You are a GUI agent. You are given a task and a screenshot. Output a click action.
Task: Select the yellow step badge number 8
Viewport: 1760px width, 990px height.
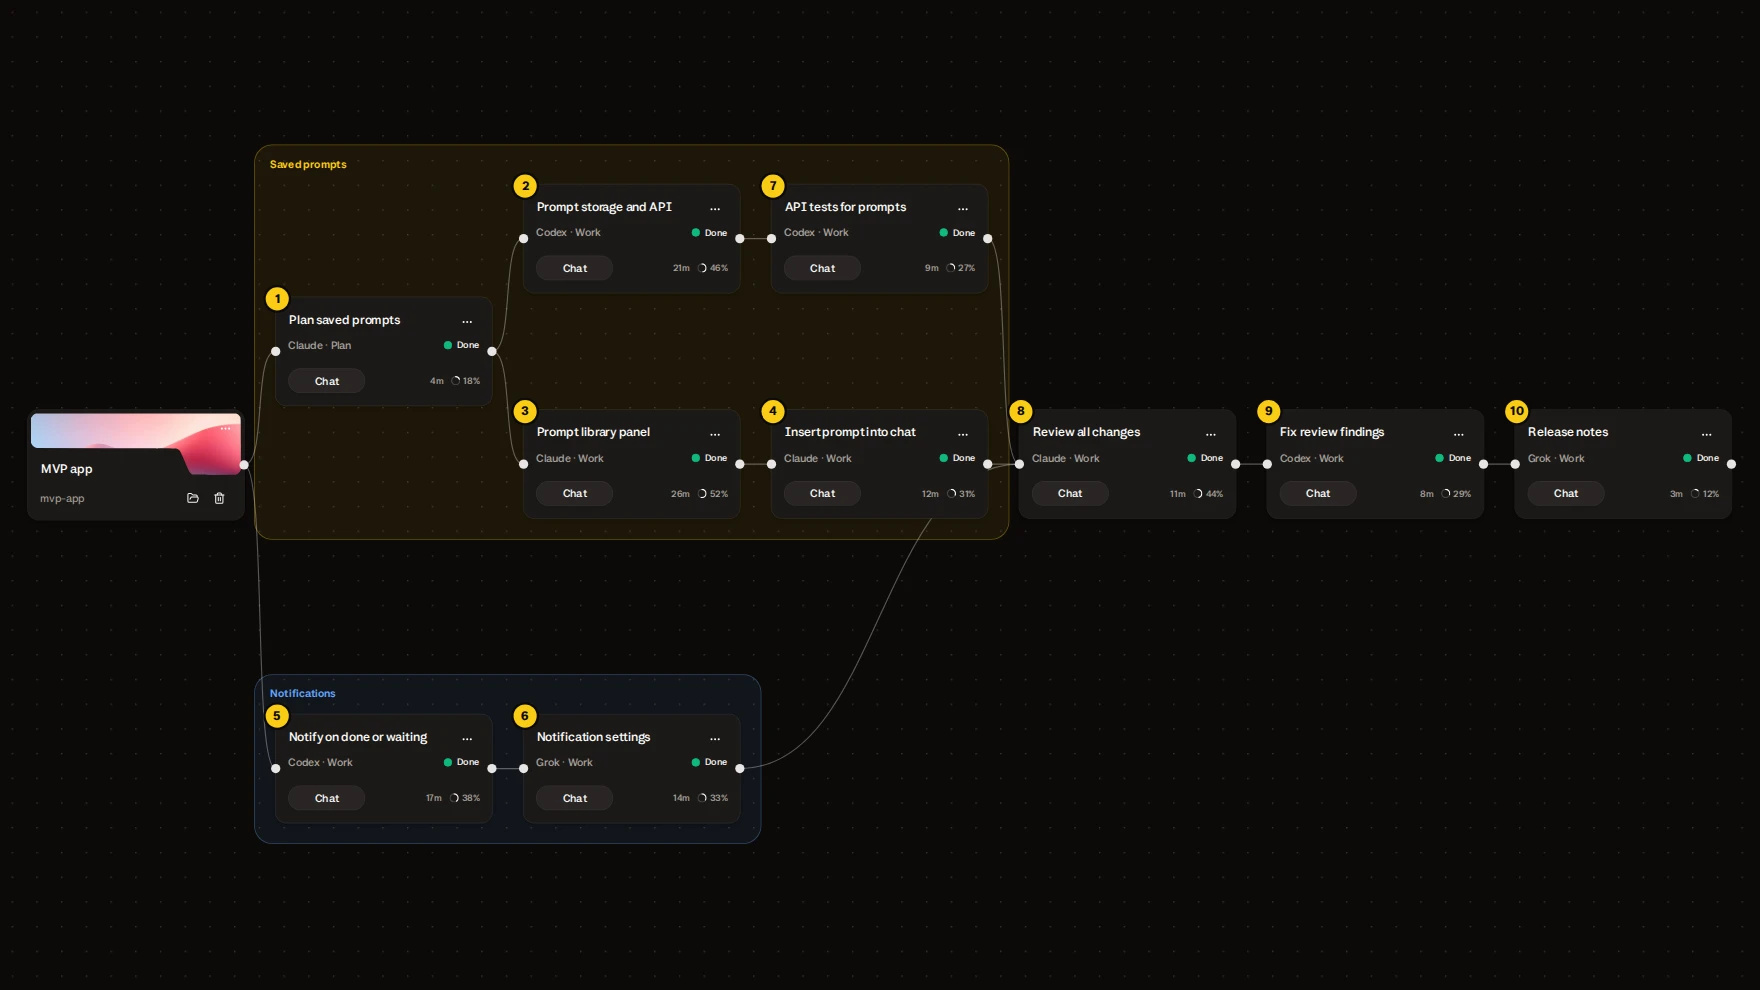(x=1021, y=411)
